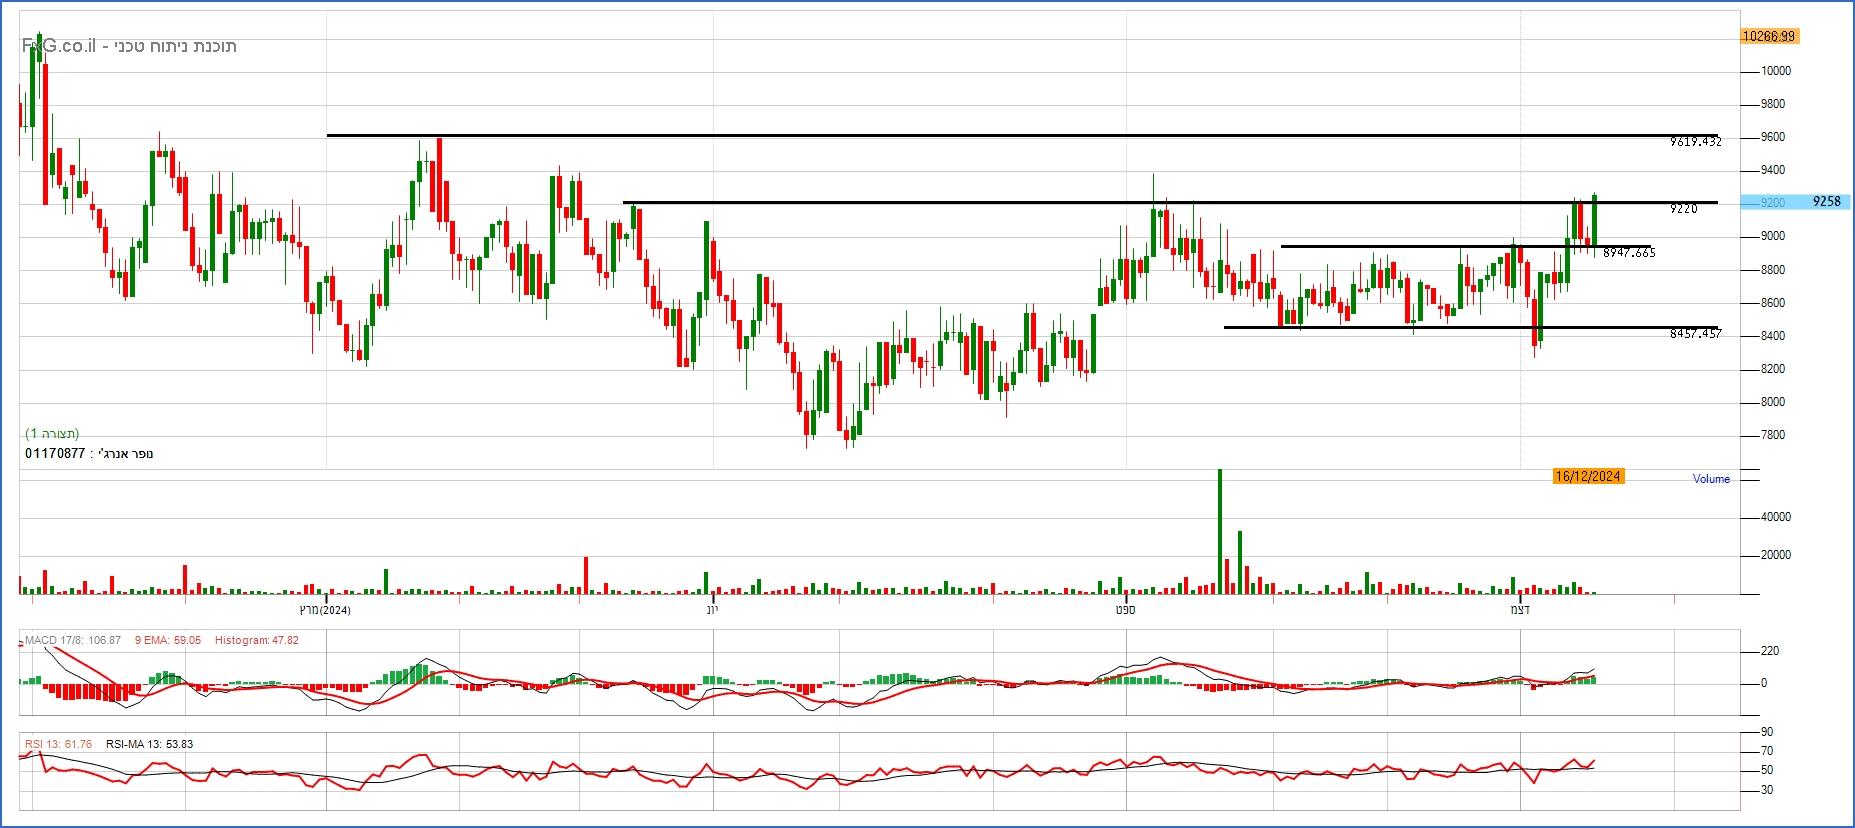This screenshot has width=1855, height=828.
Task: Click the FXG.co.il watermark link
Action: [58, 46]
